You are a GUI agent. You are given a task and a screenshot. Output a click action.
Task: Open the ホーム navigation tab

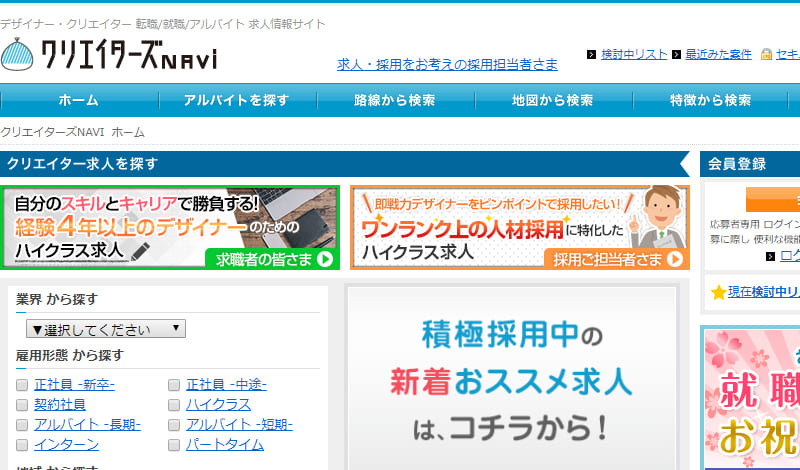click(79, 100)
